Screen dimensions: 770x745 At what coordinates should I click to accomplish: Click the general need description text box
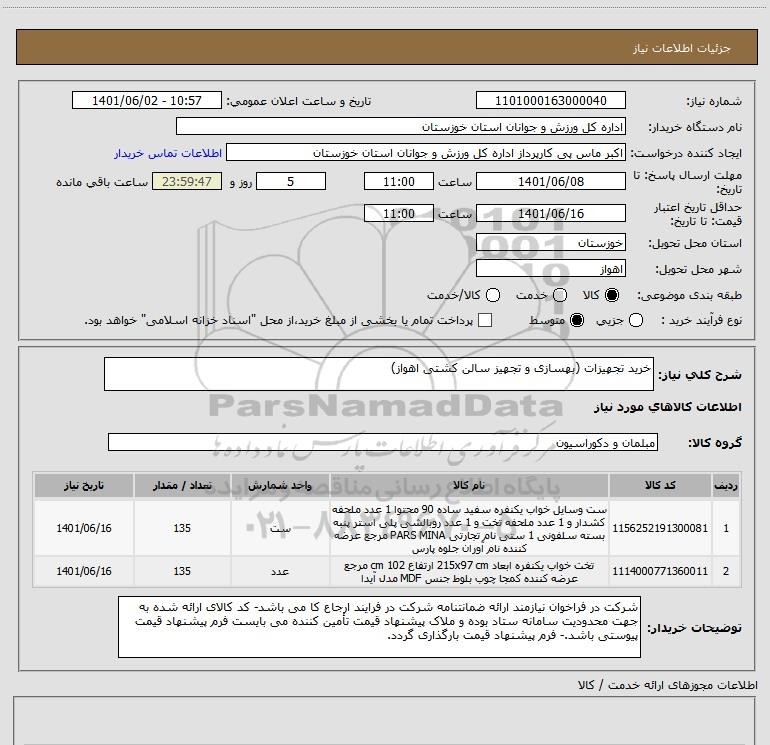tap(379, 374)
